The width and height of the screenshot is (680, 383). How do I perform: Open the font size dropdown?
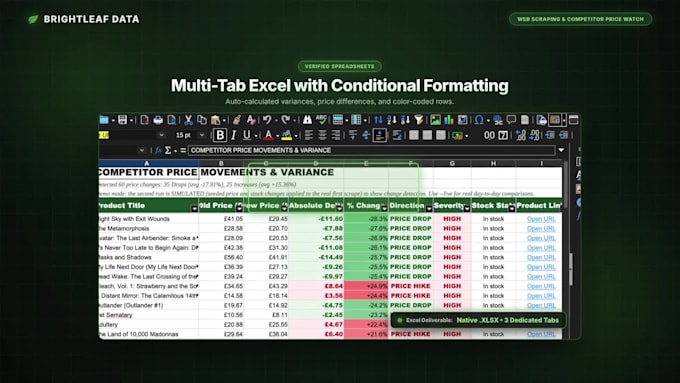pos(202,135)
